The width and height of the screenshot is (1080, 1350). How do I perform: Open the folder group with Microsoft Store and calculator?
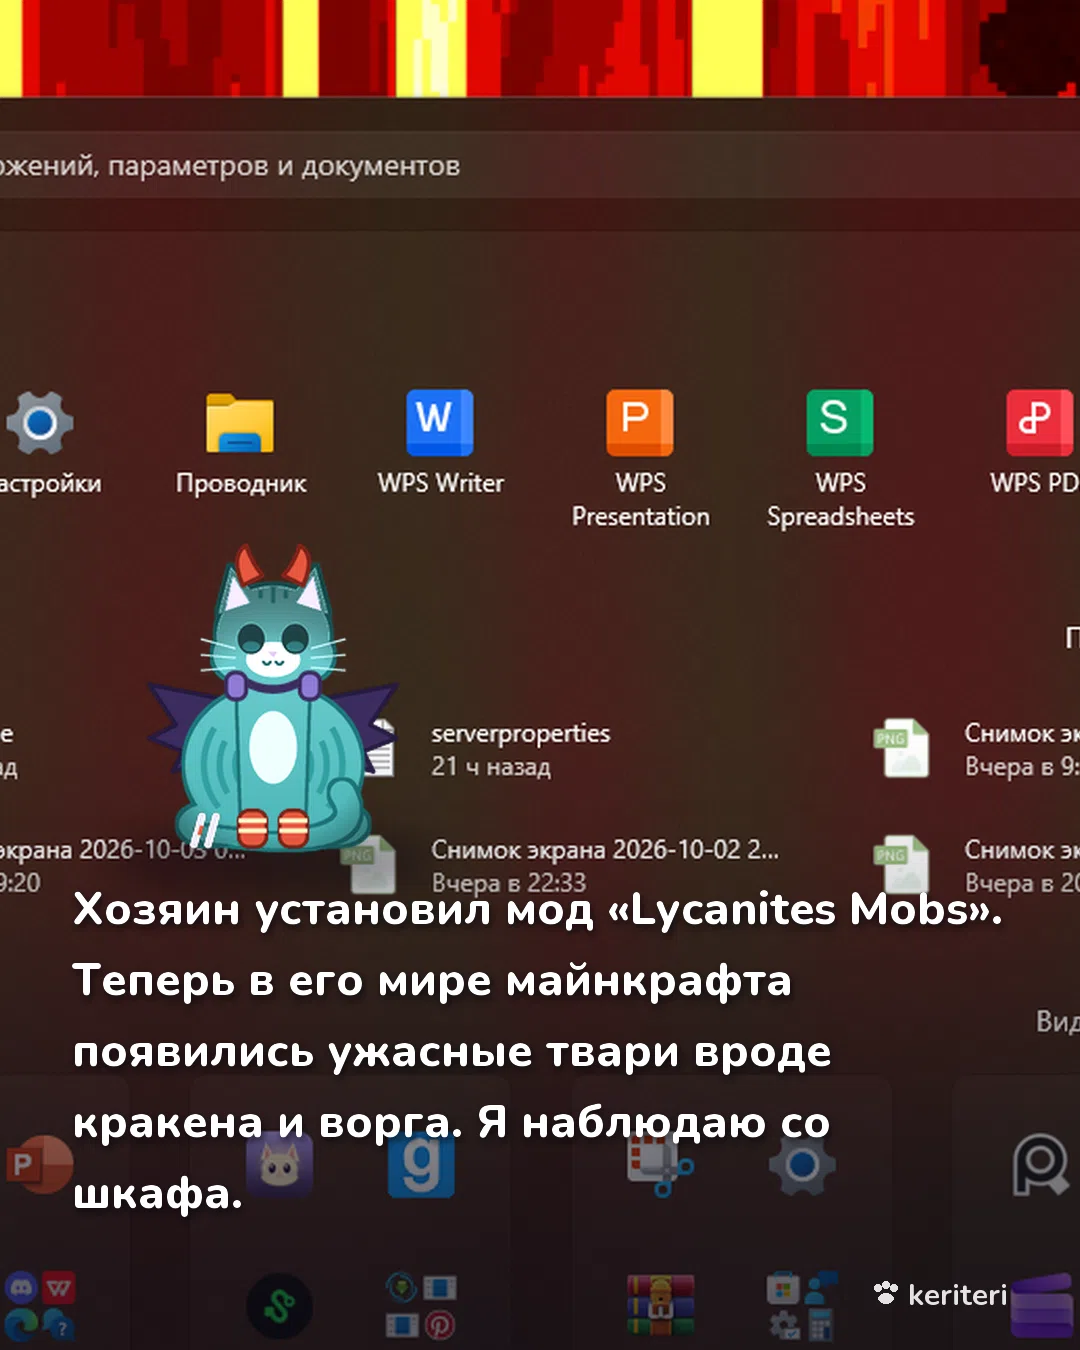click(x=802, y=1306)
